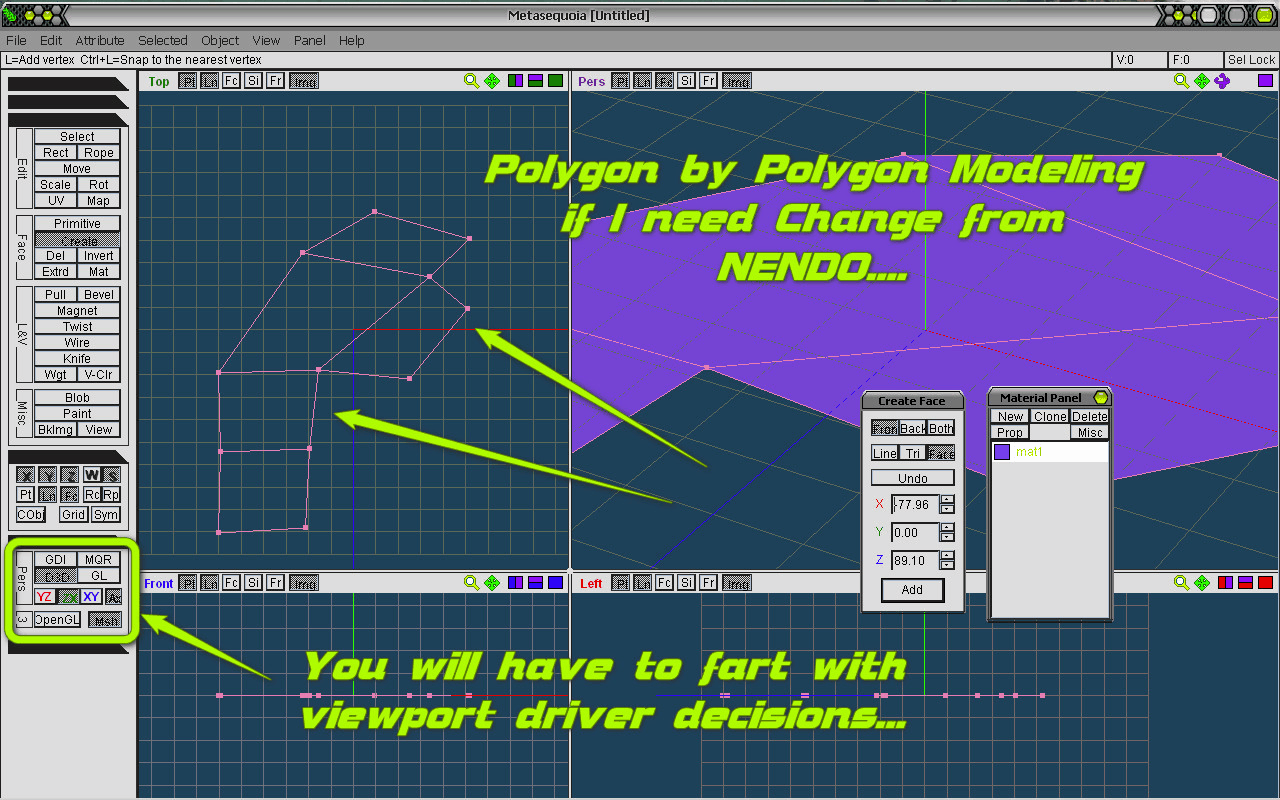Select the Back option in Create Face
Viewport: 1280px width, 800px height.
coord(913,428)
